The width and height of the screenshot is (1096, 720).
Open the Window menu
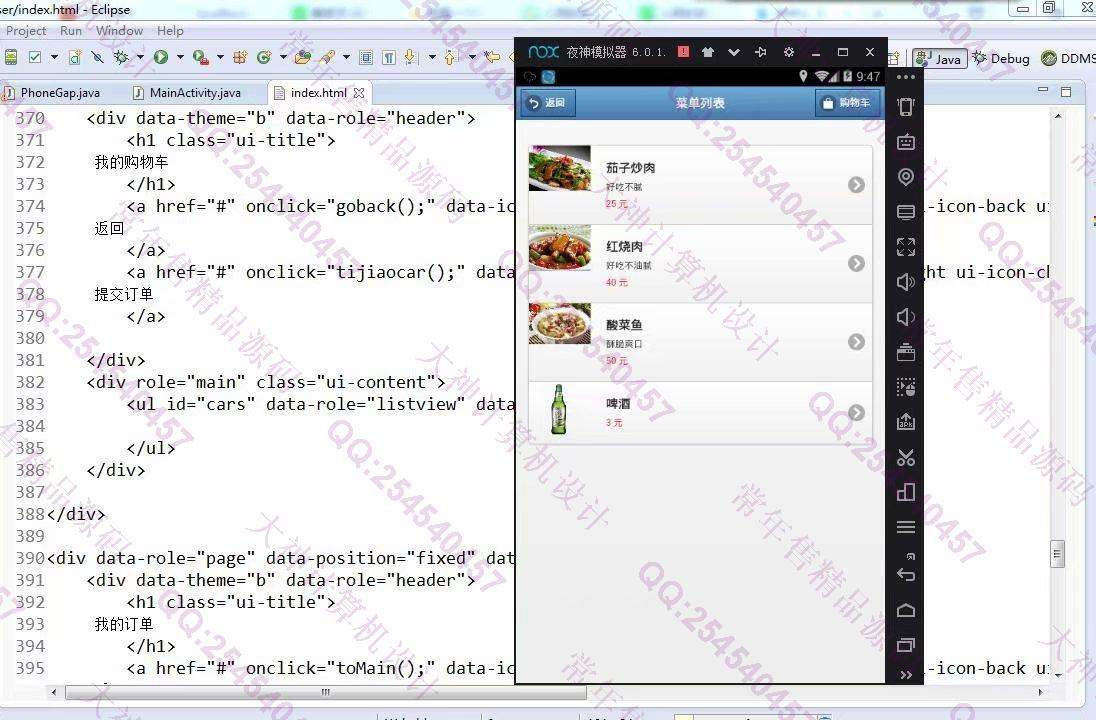pos(120,31)
